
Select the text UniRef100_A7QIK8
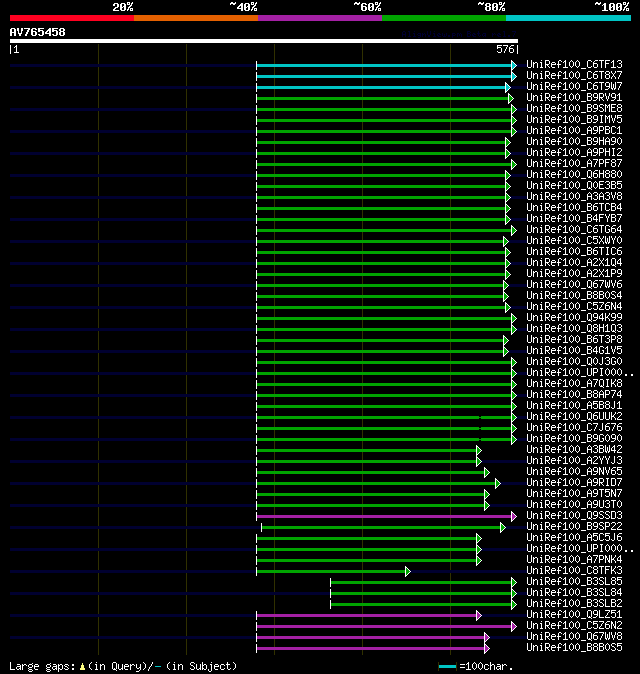click(x=574, y=383)
